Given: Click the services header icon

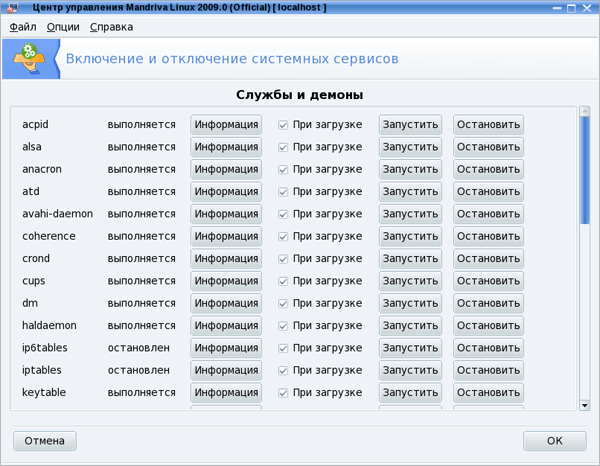Looking at the screenshot, I should pyautogui.click(x=29, y=59).
